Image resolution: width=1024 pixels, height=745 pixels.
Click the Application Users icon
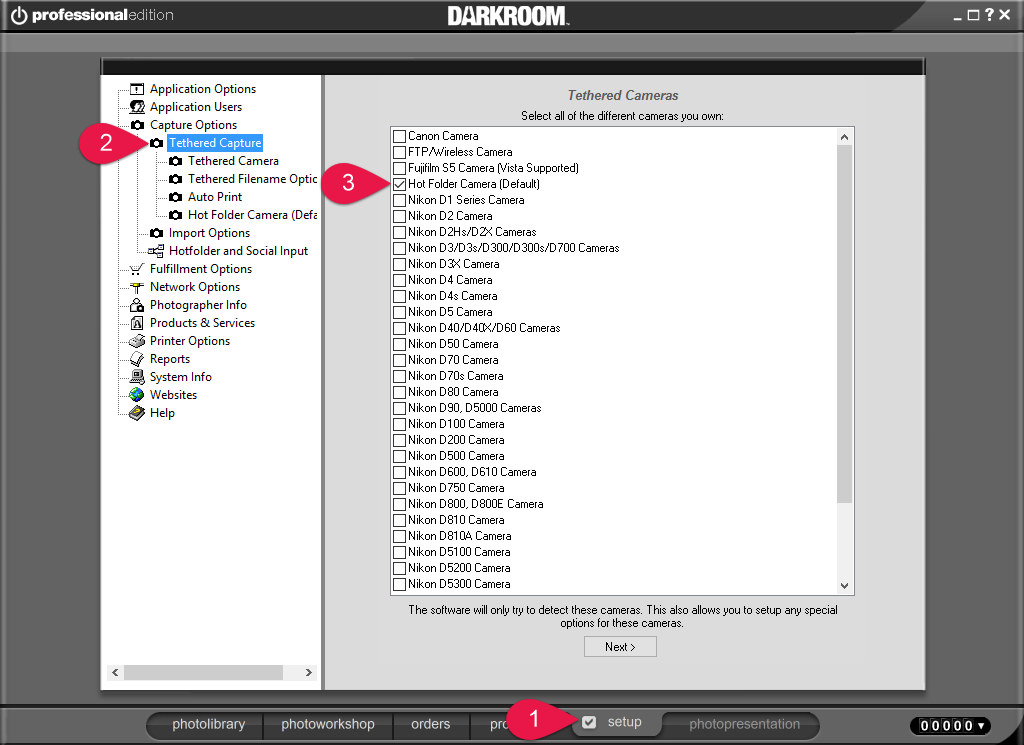coord(136,106)
